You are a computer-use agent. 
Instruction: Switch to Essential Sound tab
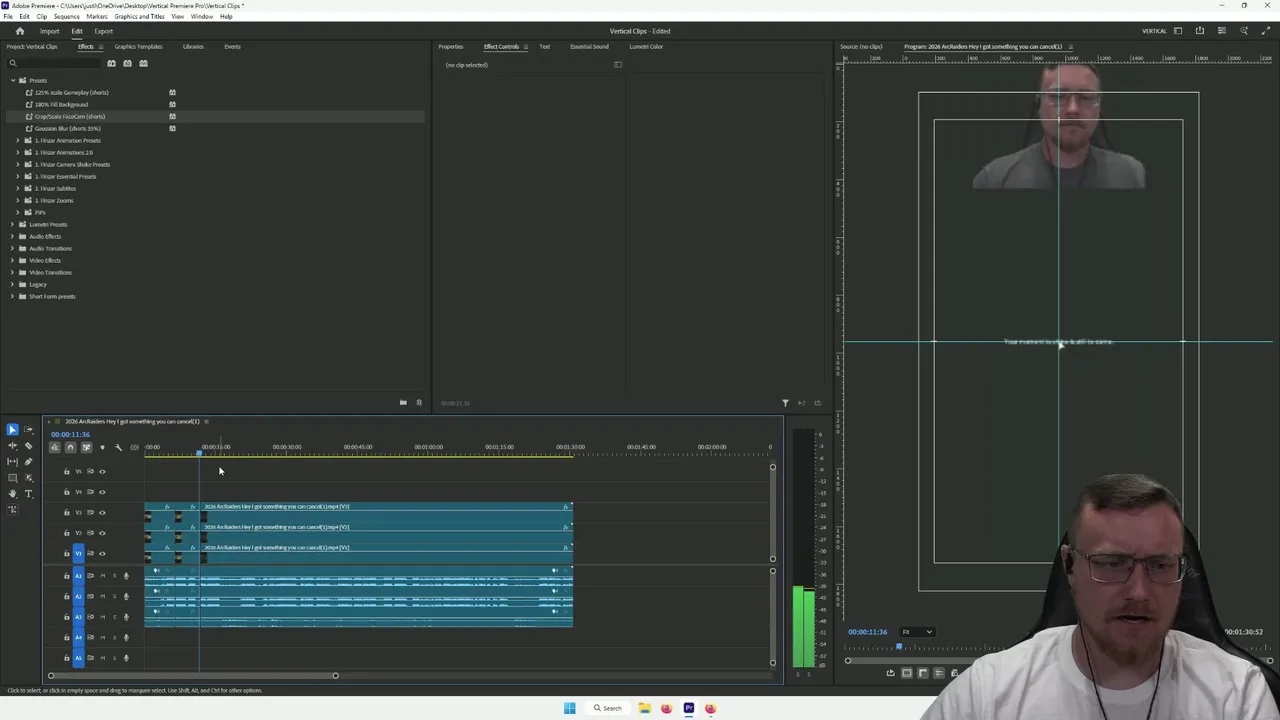point(589,46)
